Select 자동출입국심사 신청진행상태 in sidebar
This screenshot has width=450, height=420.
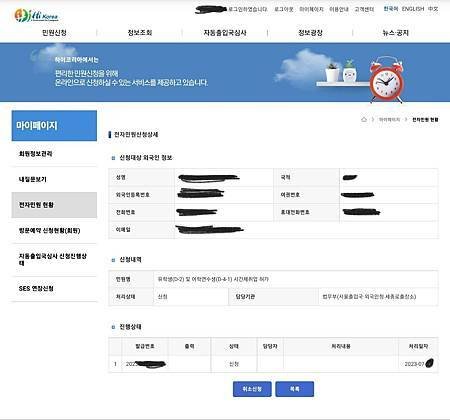click(x=54, y=260)
